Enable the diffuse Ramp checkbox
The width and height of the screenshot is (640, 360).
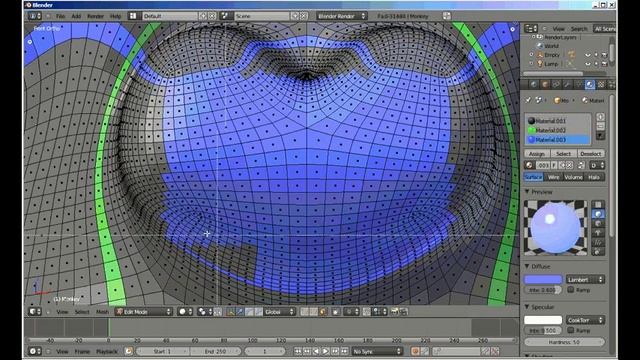coord(571,290)
